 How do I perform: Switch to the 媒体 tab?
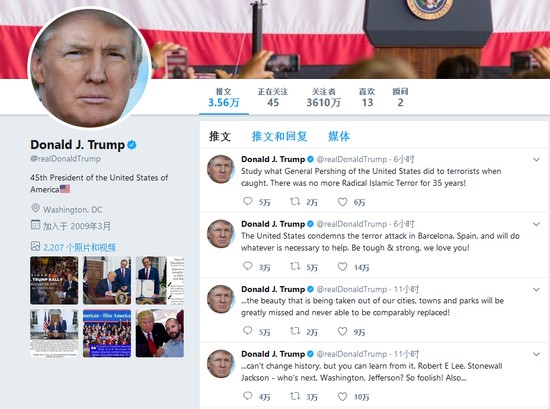(339, 136)
